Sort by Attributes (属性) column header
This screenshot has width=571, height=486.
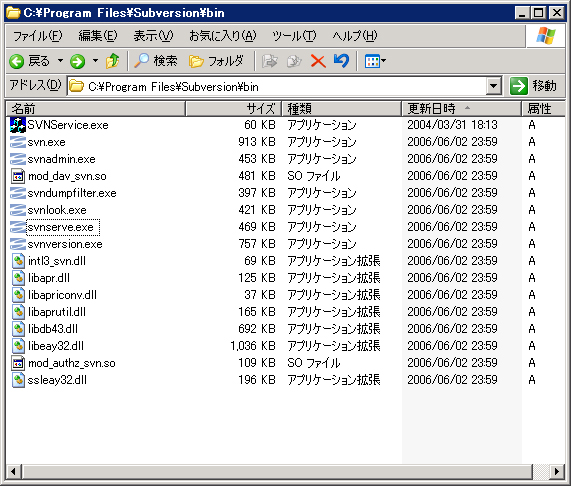[x=543, y=108]
